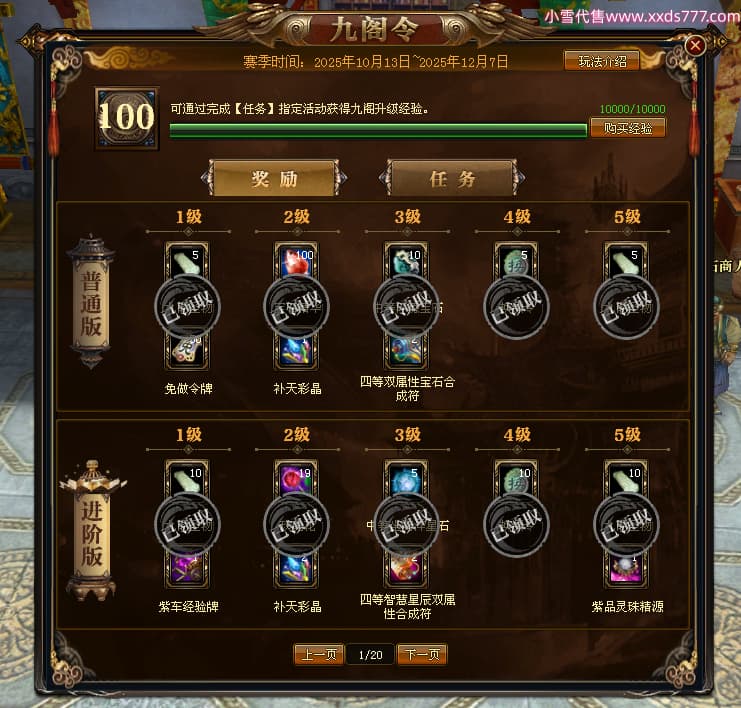
Task: Click the 四等双属性宝石合成符 item icon
Action: click(406, 351)
